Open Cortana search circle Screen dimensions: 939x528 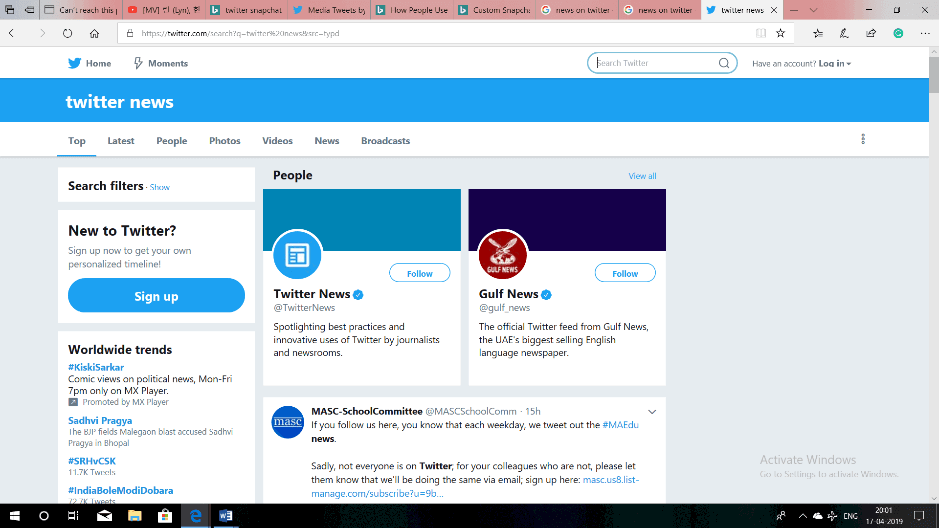pyautogui.click(x=44, y=515)
